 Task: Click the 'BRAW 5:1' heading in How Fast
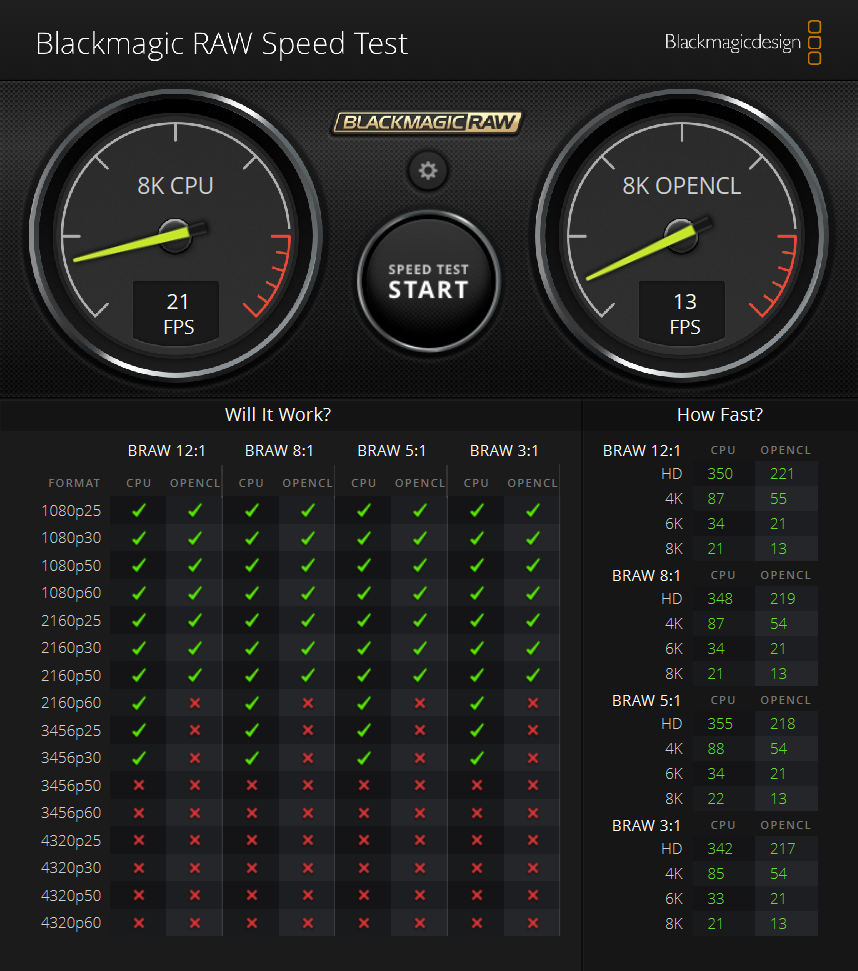pyautogui.click(x=646, y=700)
